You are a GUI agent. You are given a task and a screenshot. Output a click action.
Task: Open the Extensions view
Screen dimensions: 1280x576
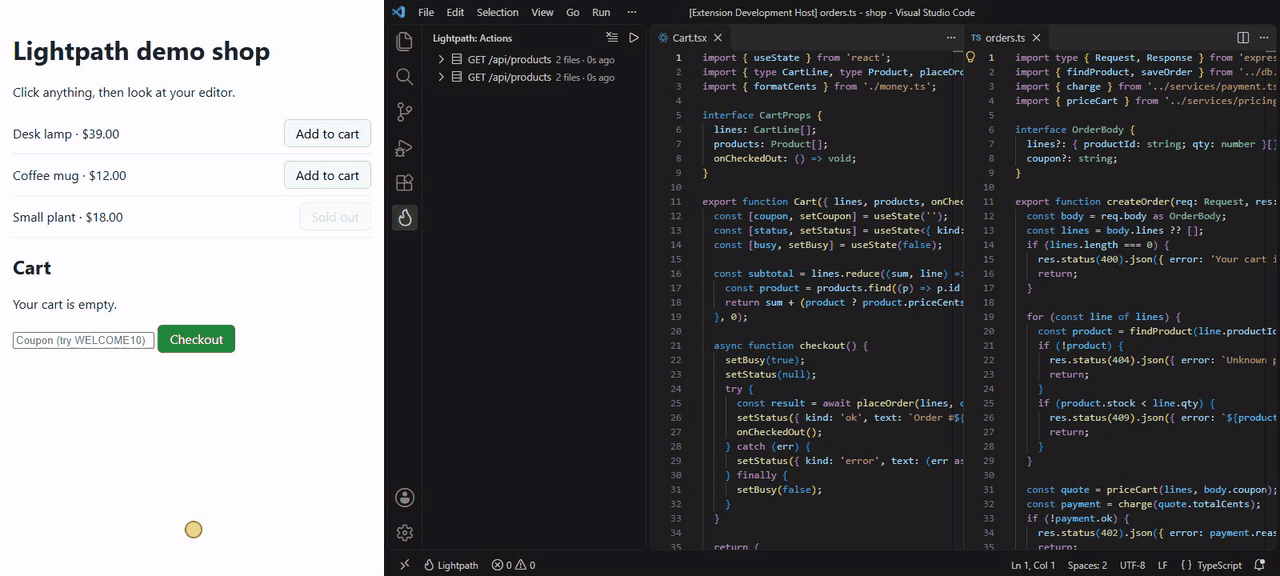[x=404, y=183]
